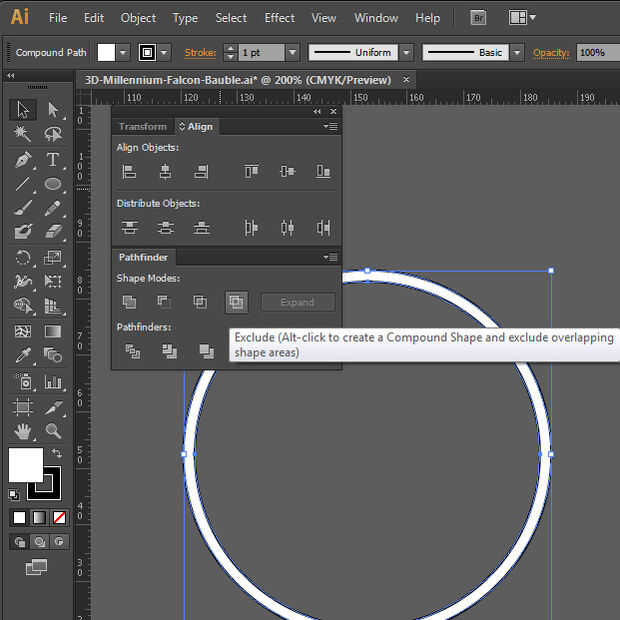The image size is (620, 620).
Task: Click the Opacity link
Action: (x=550, y=53)
